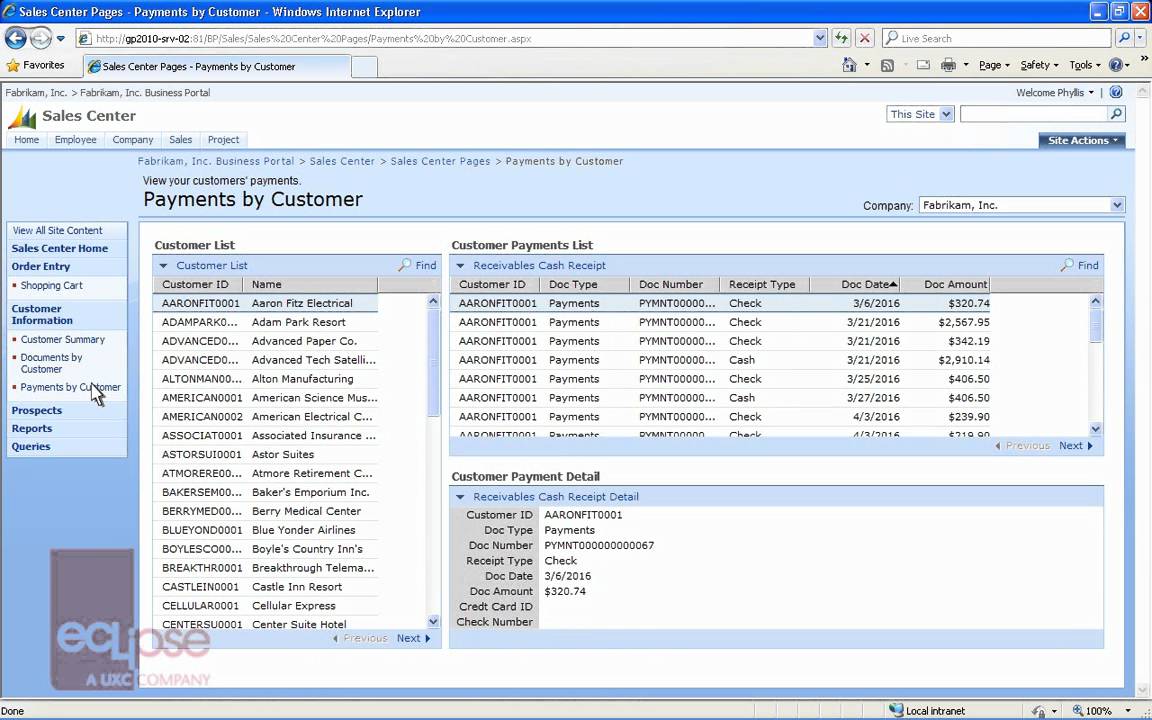Click the Read Mail envelope icon
Screen dimensions: 1152x720
[924, 65]
